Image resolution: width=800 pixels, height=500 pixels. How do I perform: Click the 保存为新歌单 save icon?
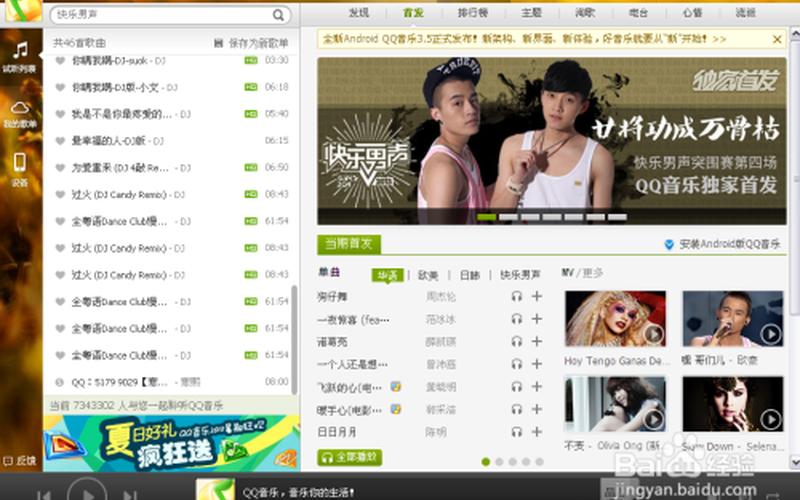click(218, 43)
